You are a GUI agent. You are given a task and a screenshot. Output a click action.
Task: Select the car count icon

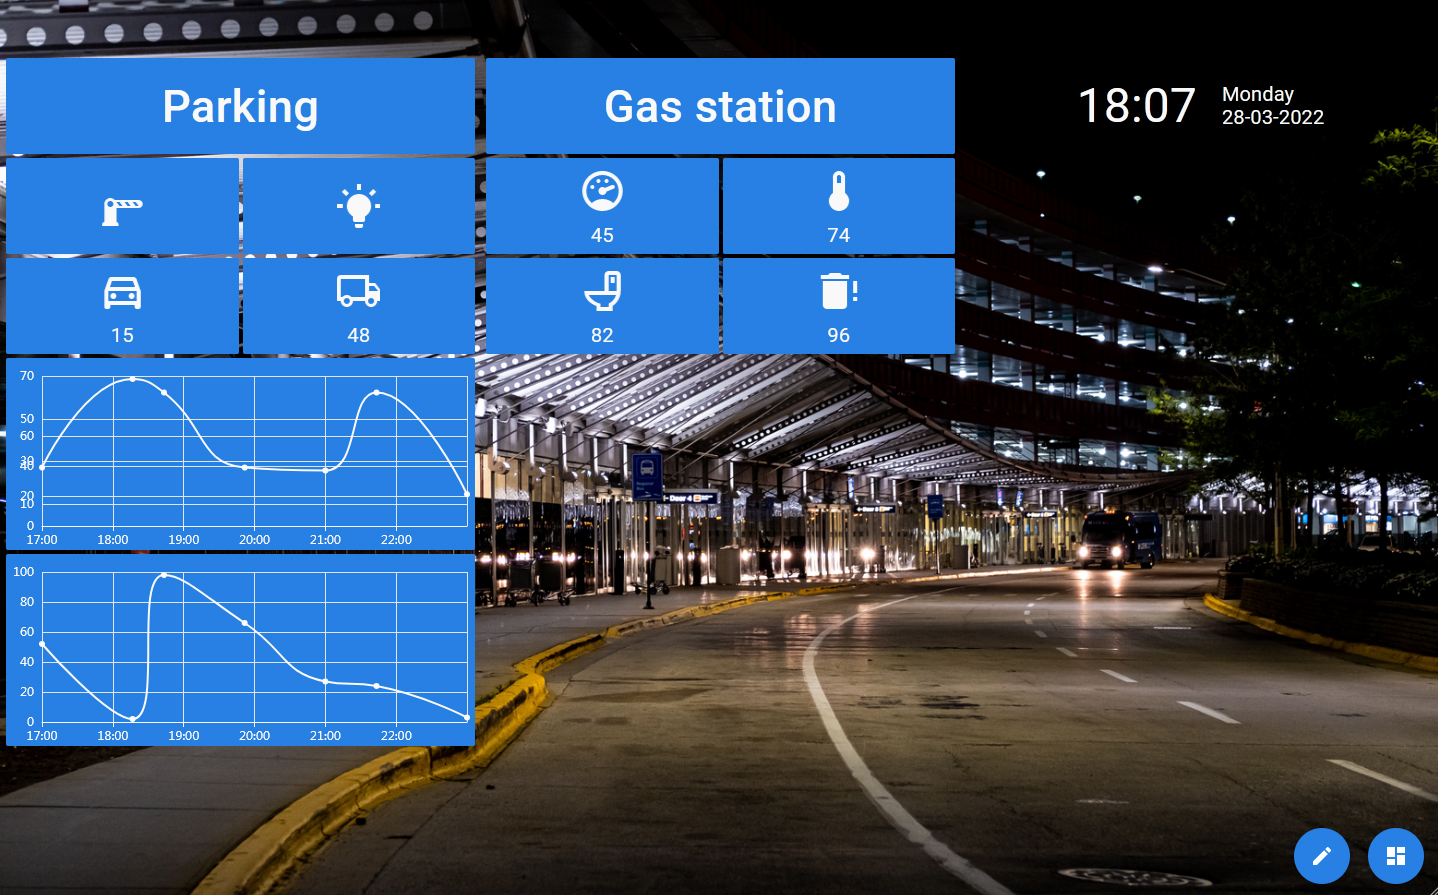(122, 293)
